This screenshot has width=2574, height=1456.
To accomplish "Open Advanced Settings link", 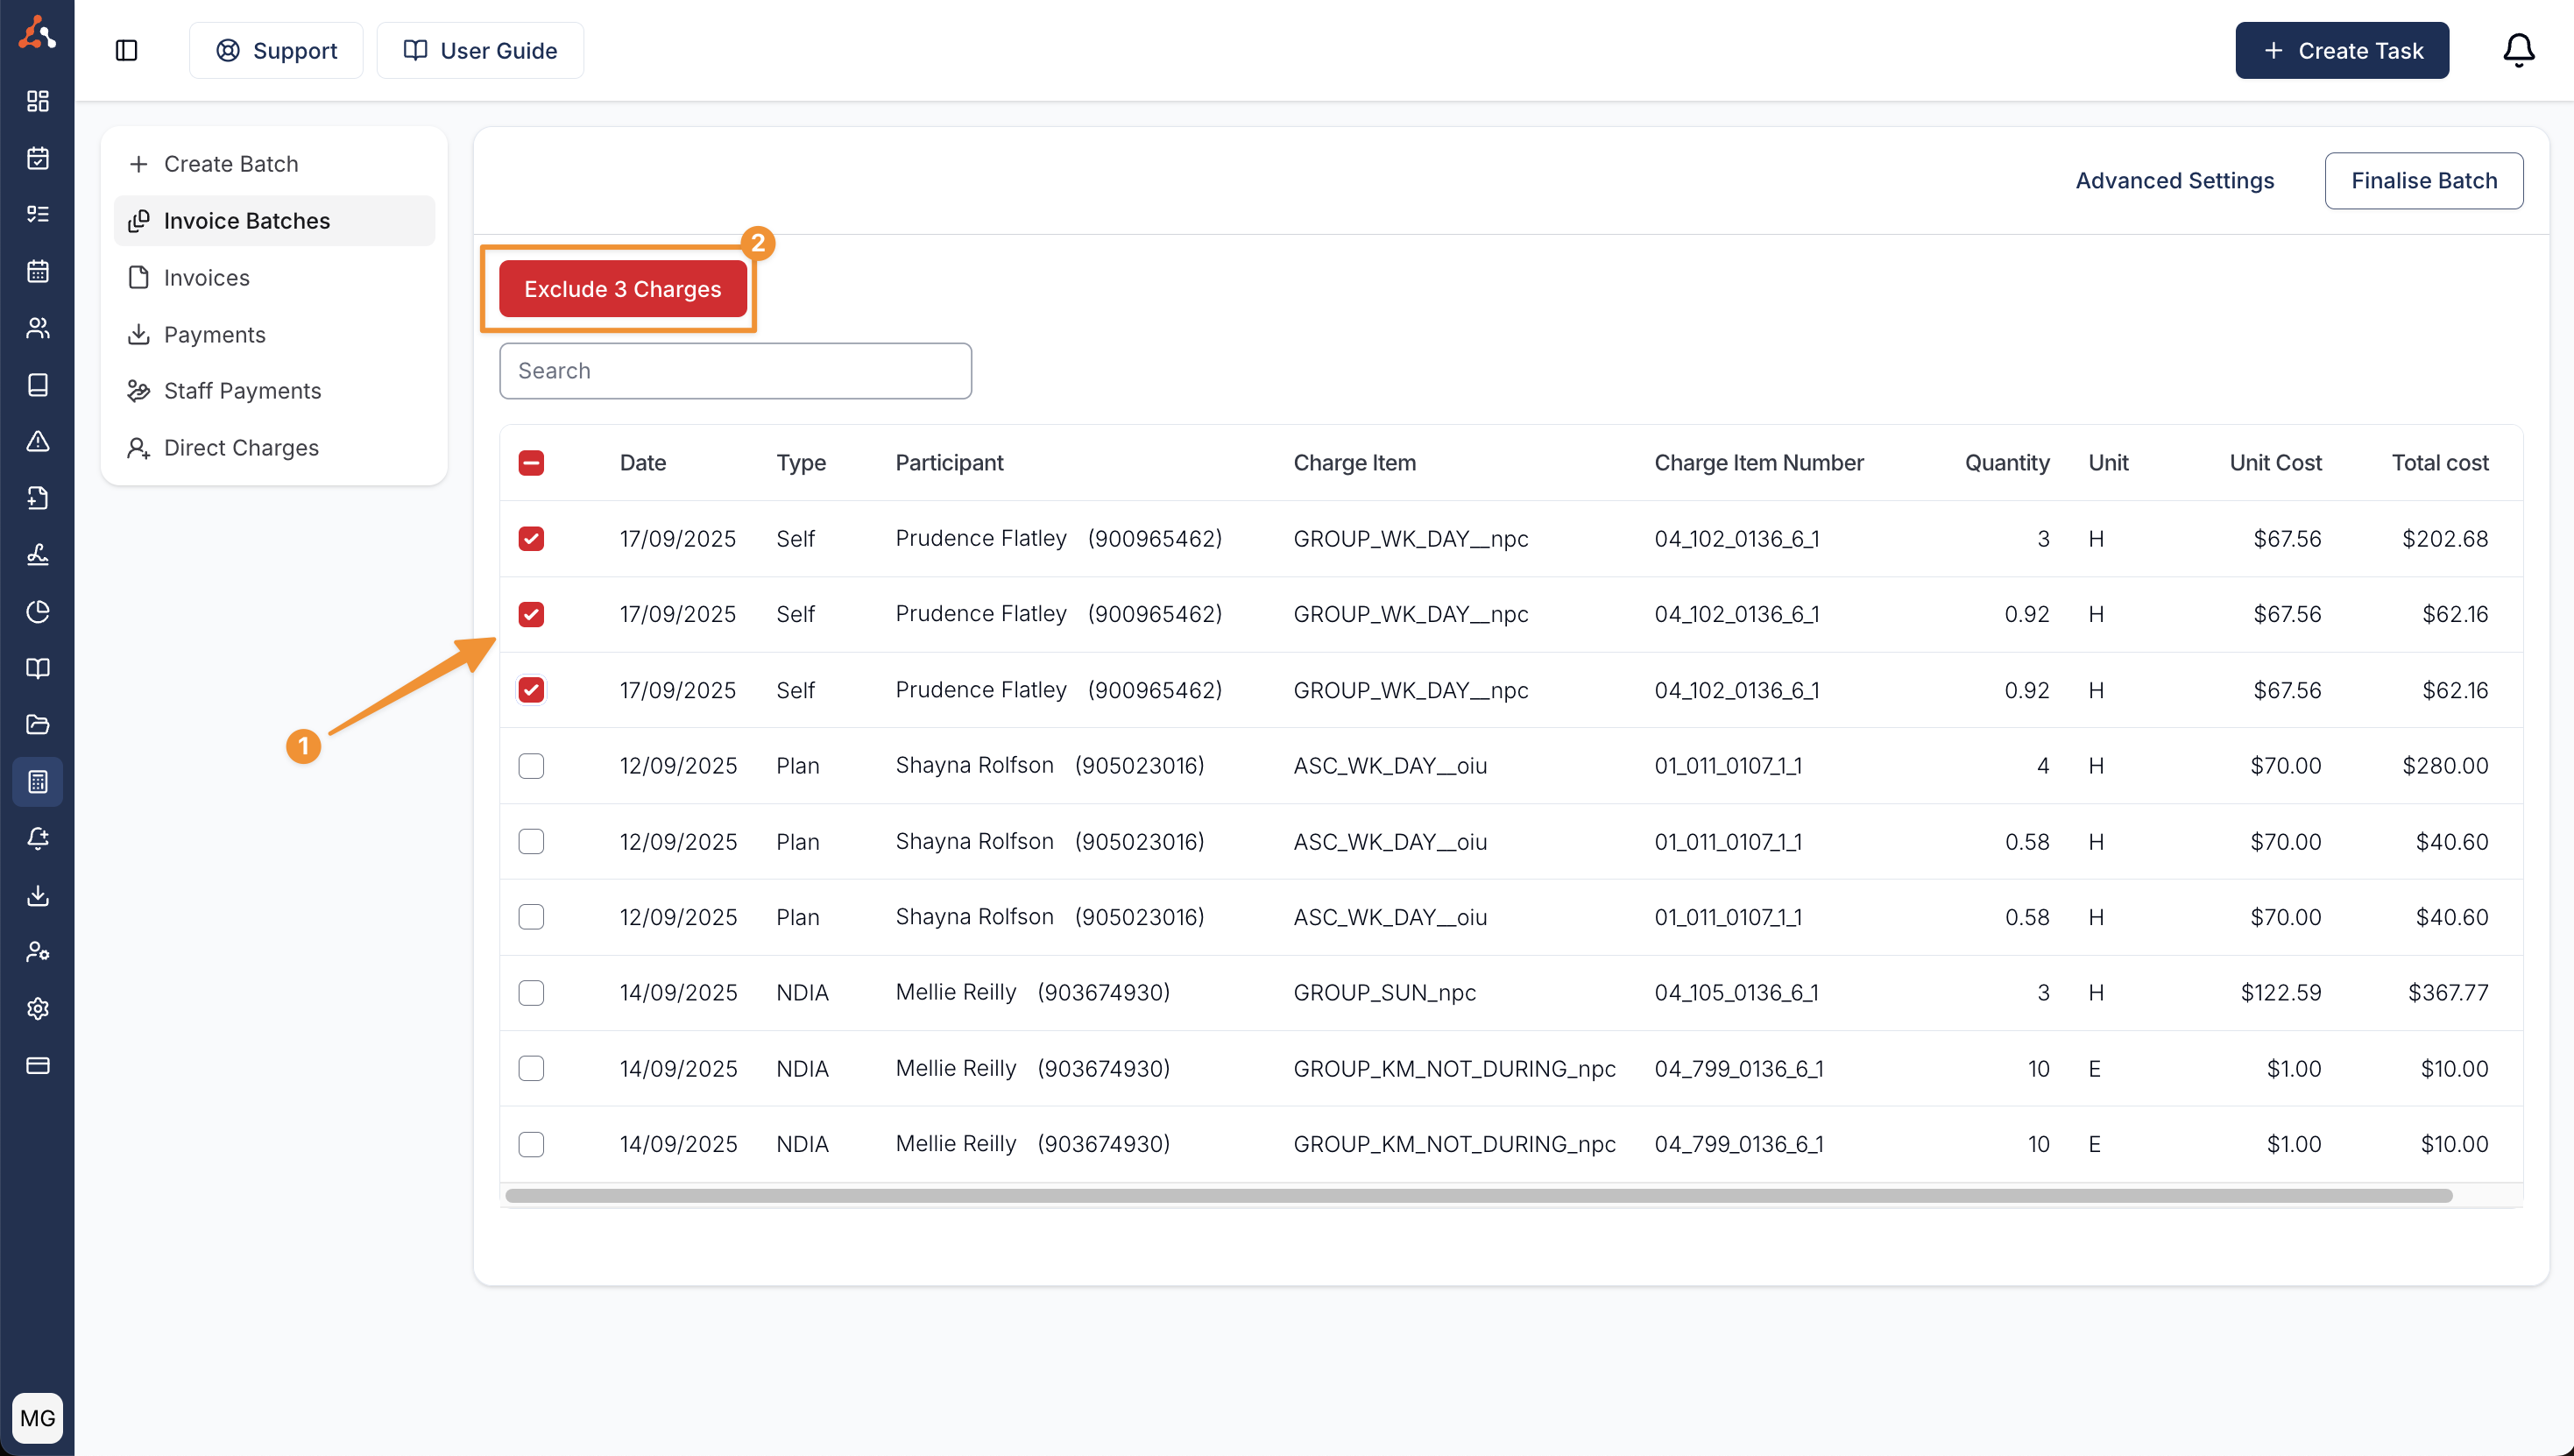I will [x=2174, y=181].
